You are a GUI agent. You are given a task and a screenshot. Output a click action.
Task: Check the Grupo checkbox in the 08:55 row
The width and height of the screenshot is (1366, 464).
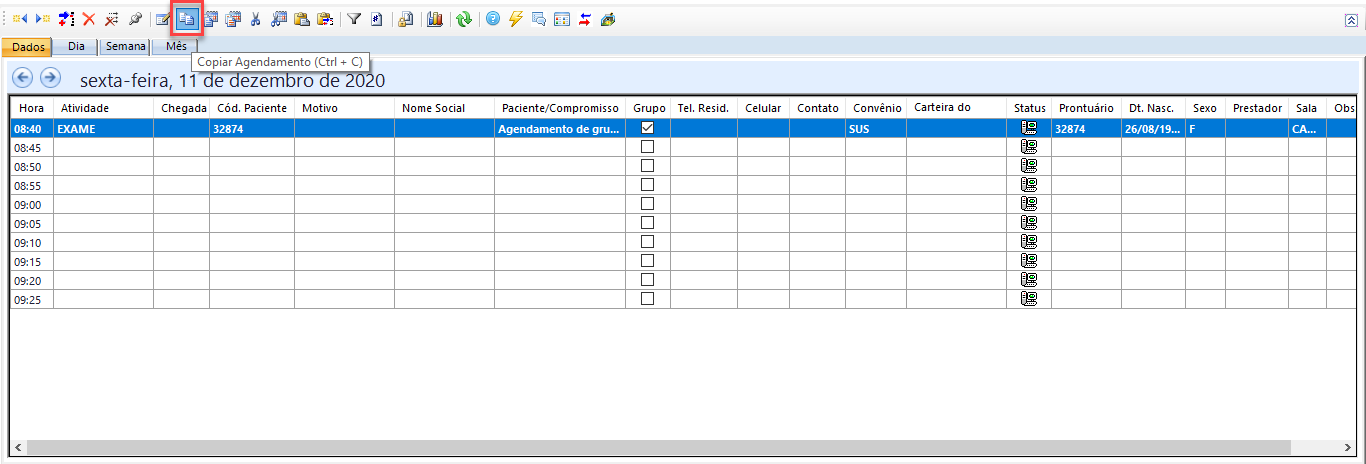coord(647,185)
